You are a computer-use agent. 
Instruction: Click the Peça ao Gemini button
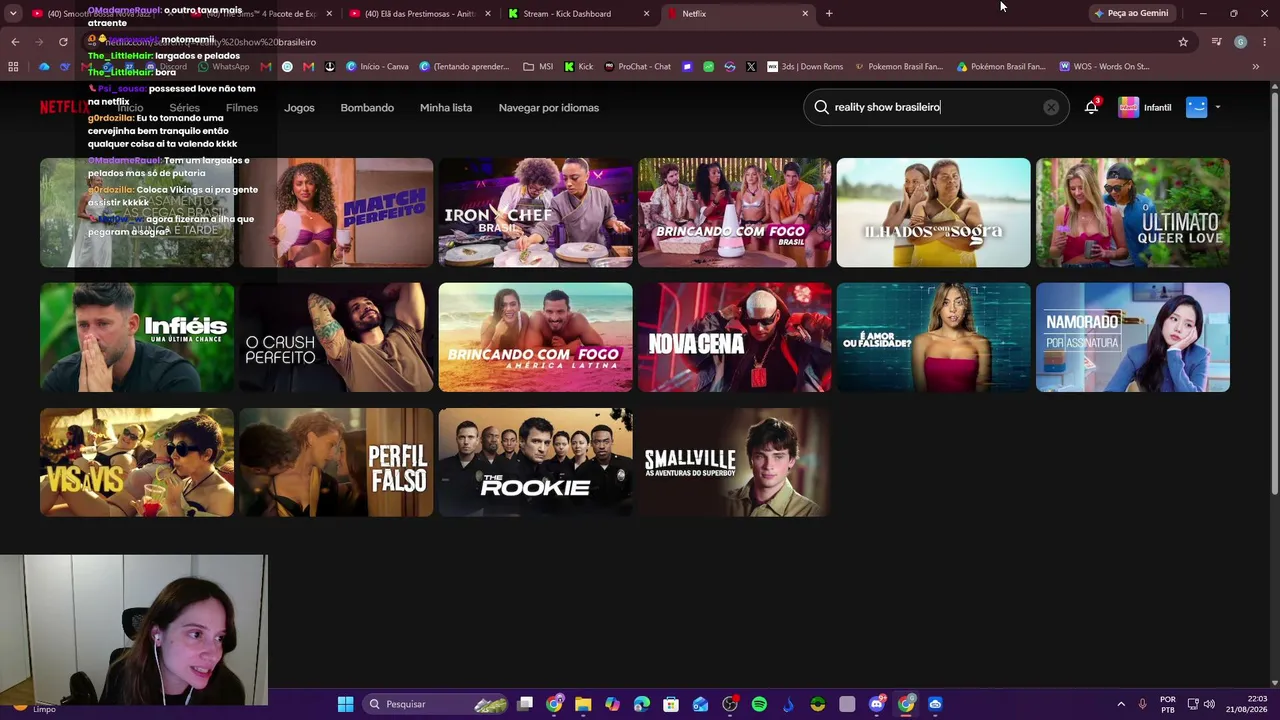[1131, 14]
